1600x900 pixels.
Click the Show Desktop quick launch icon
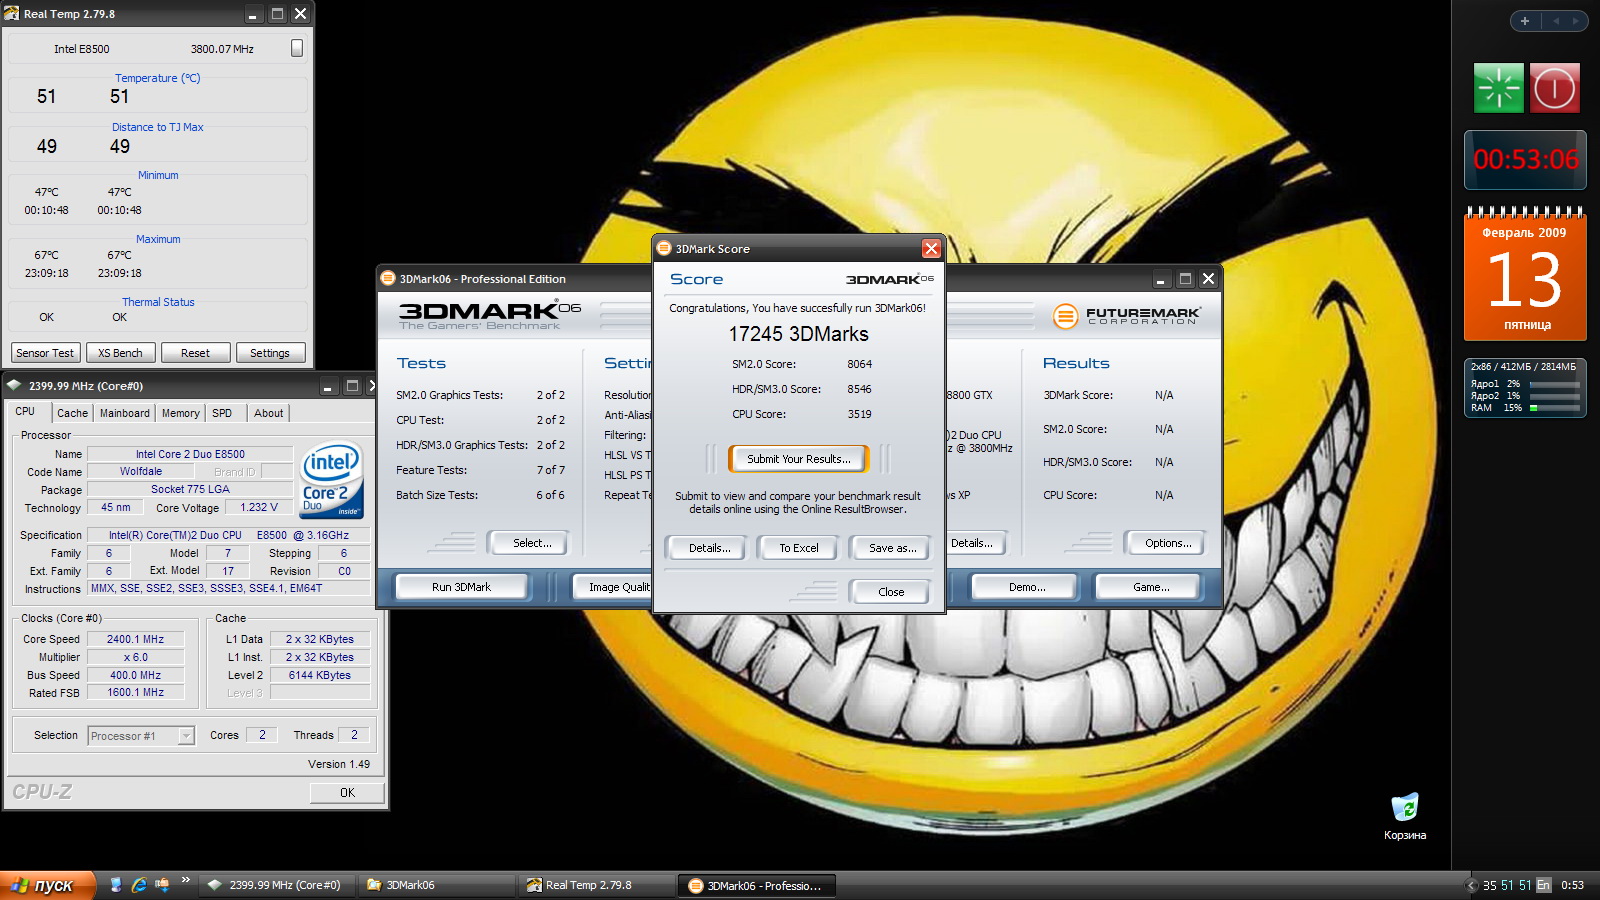116,885
